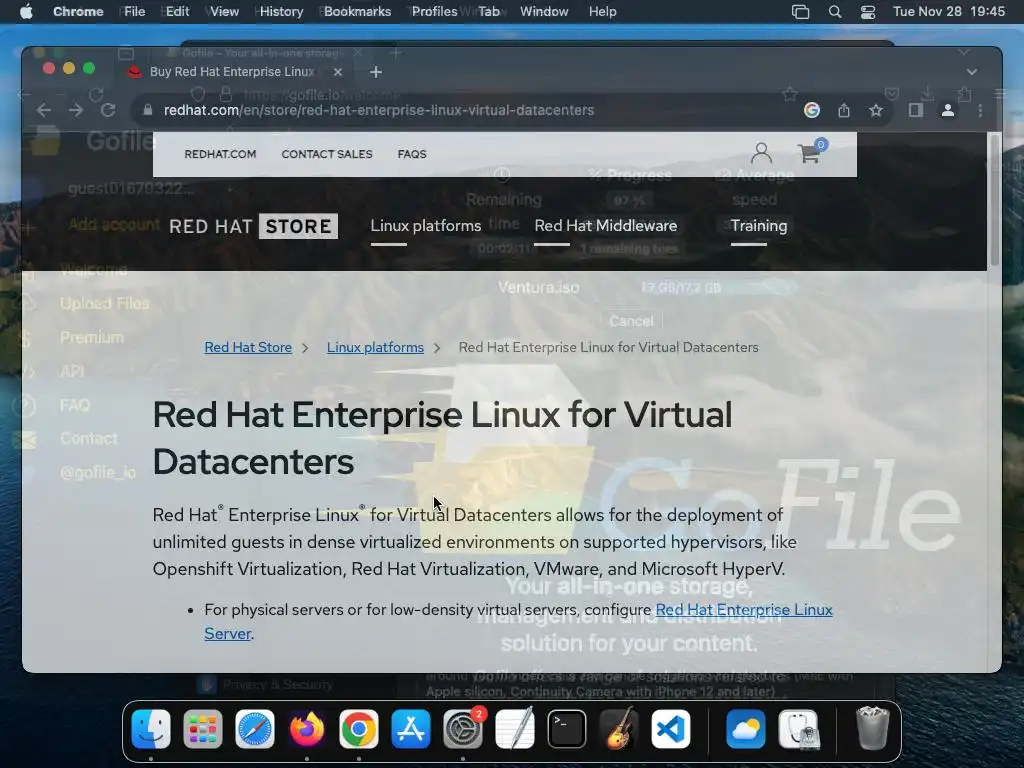1024x768 pixels.
Task: Open the user account icon
Action: [x=761, y=153]
